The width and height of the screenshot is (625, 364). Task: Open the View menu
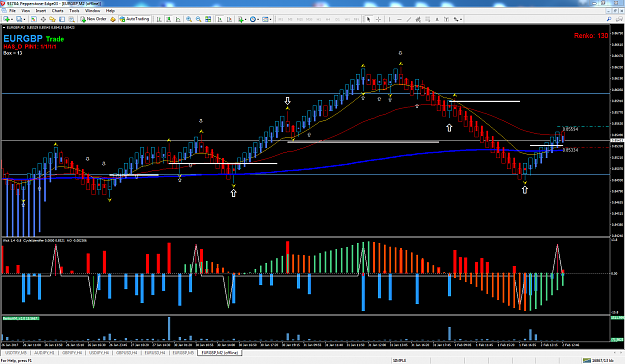(x=26, y=11)
